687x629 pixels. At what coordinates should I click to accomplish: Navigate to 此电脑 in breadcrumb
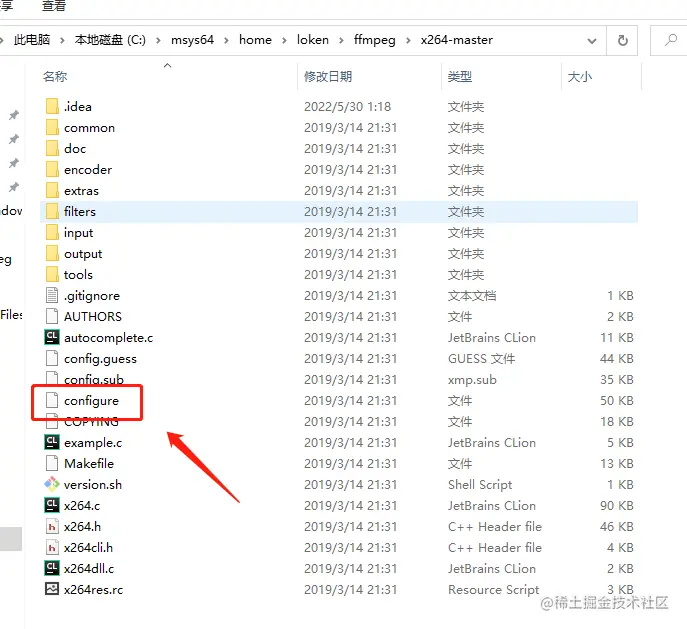(32, 40)
